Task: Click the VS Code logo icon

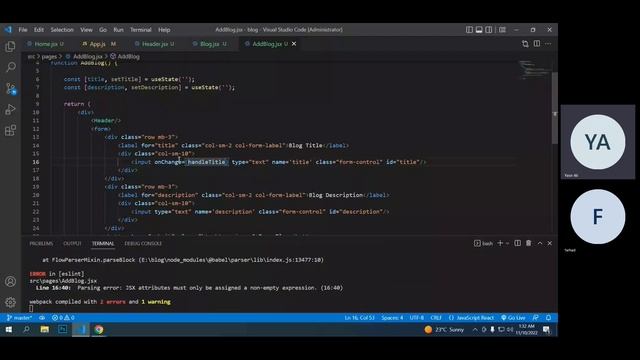Action: click(x=8, y=29)
